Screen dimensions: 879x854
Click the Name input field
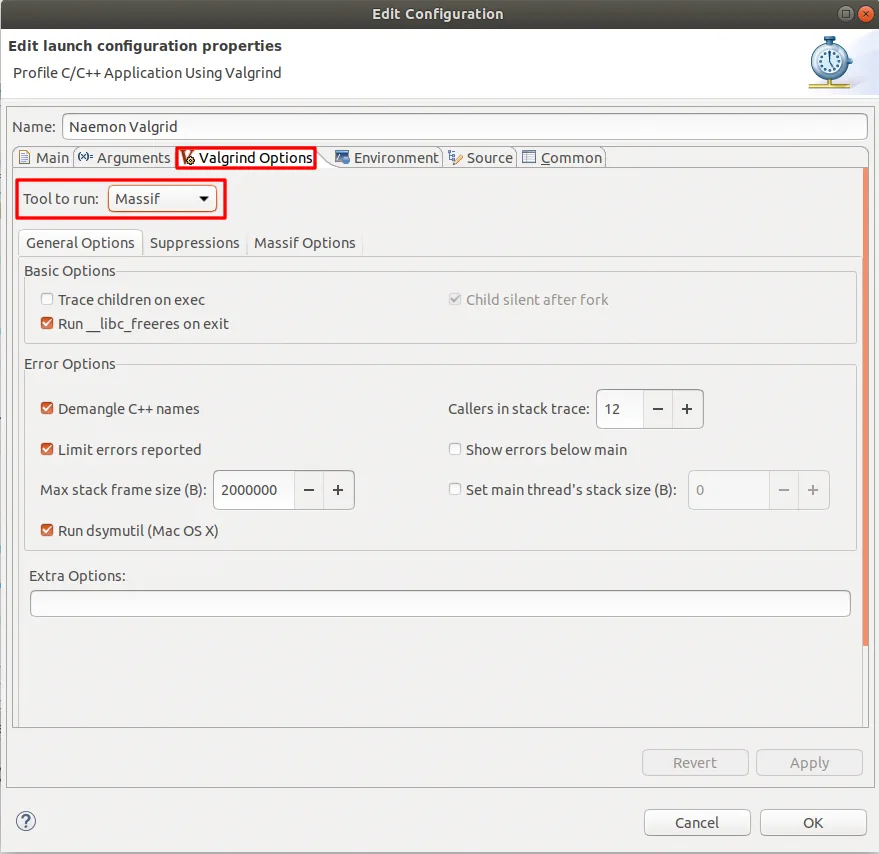(465, 127)
